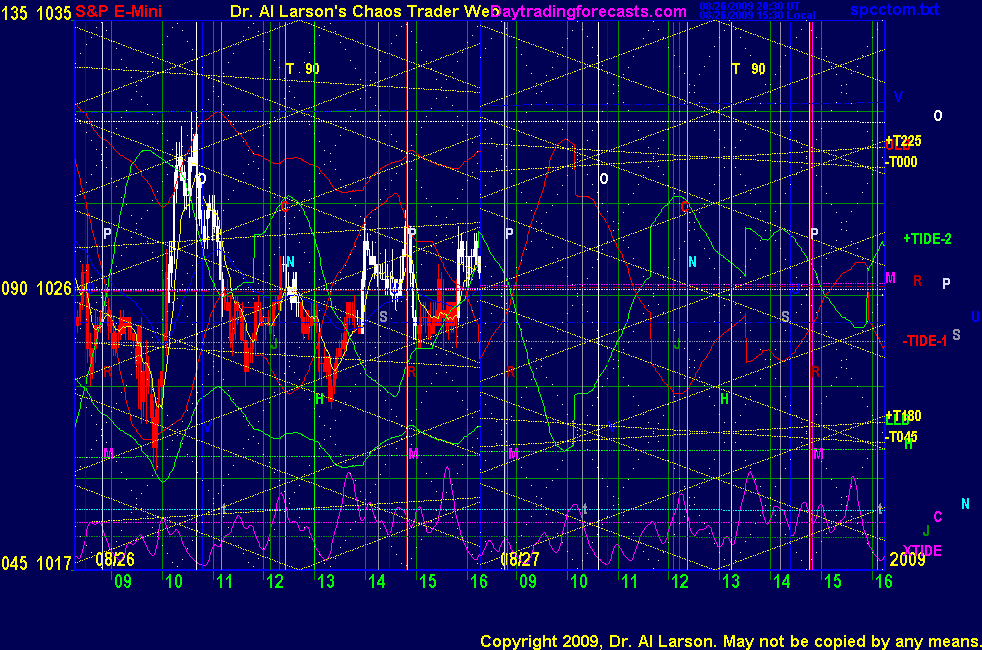Click the 08/26 date marker

[x=116, y=558]
